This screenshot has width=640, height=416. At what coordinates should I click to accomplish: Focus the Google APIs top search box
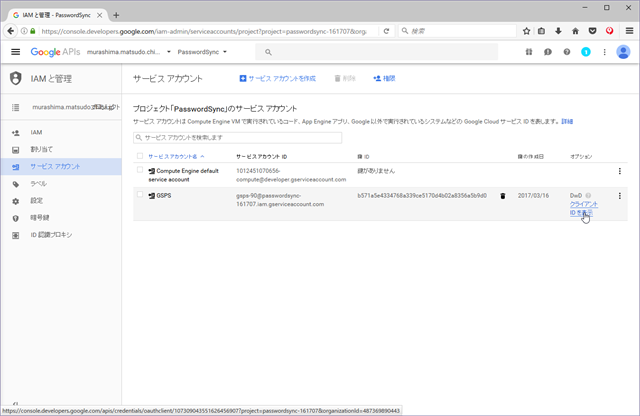[376, 52]
